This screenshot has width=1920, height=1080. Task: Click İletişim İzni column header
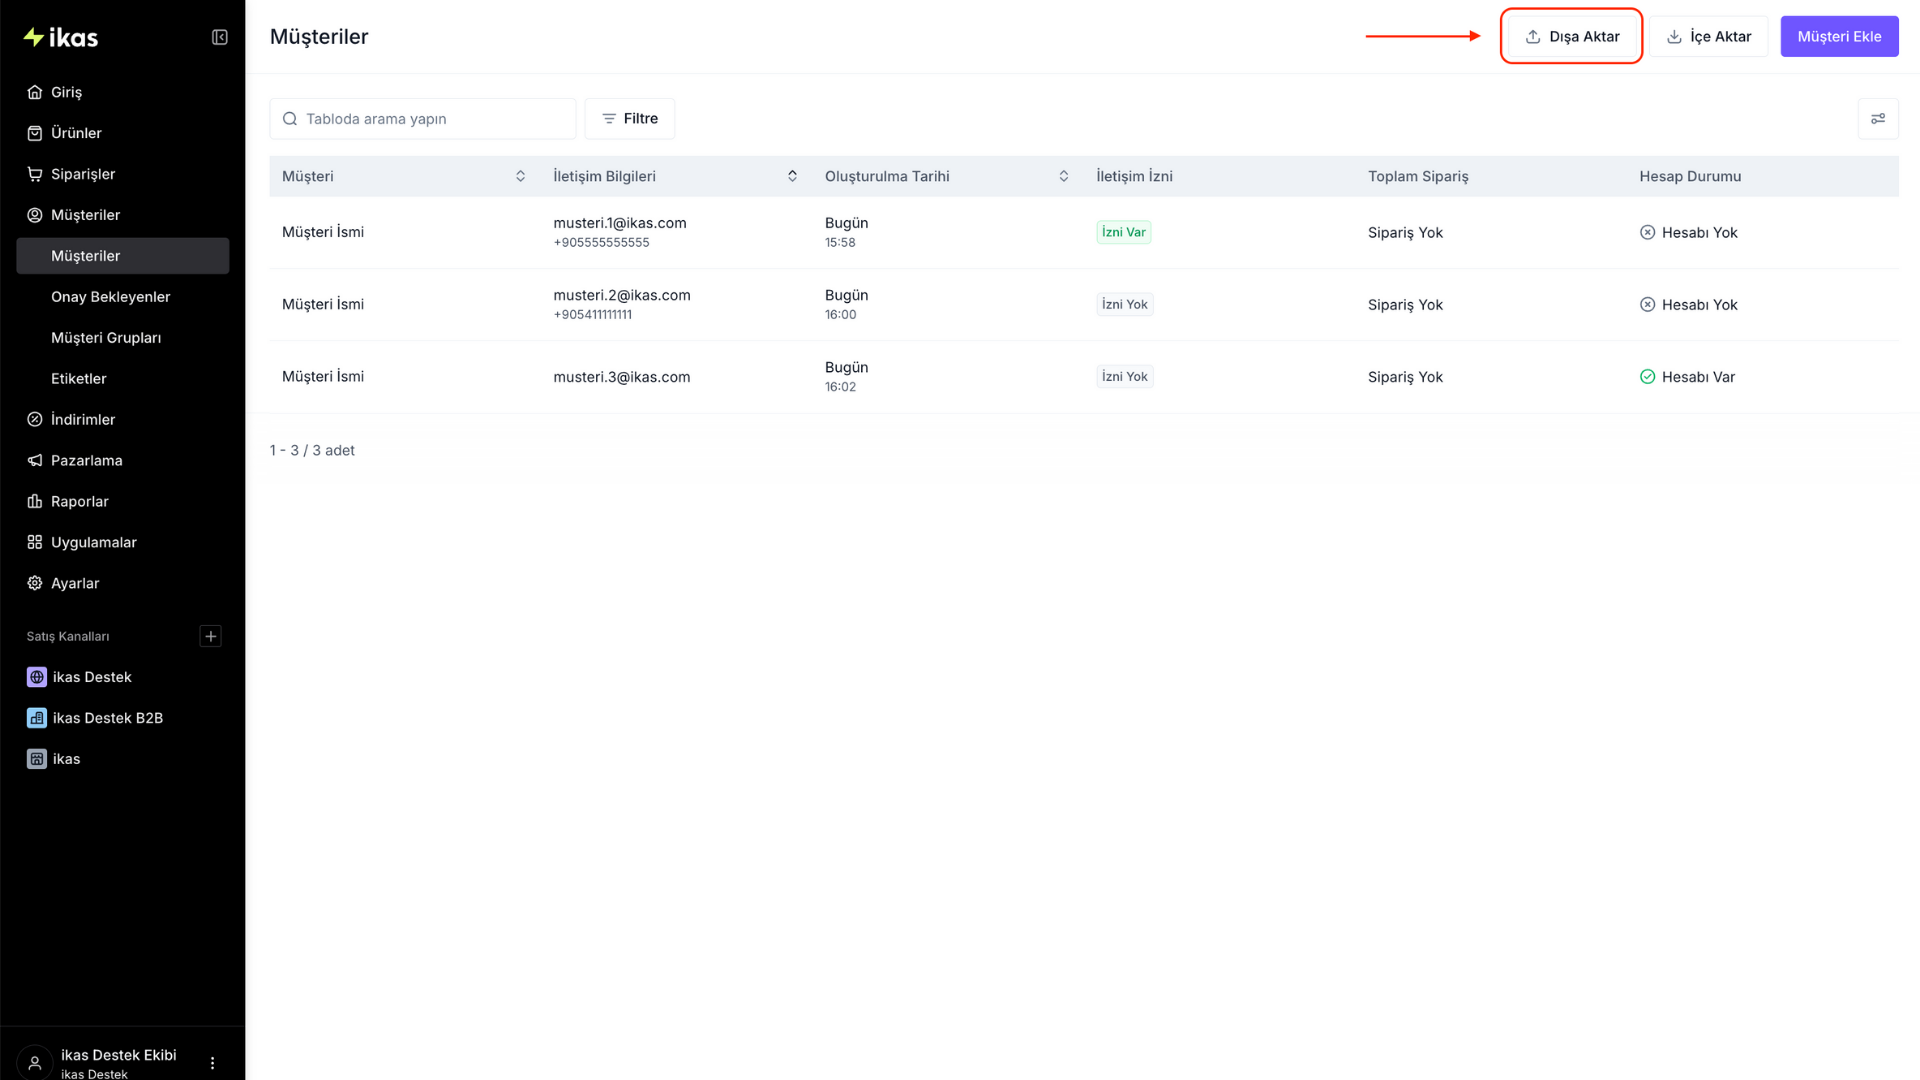[x=1134, y=177]
